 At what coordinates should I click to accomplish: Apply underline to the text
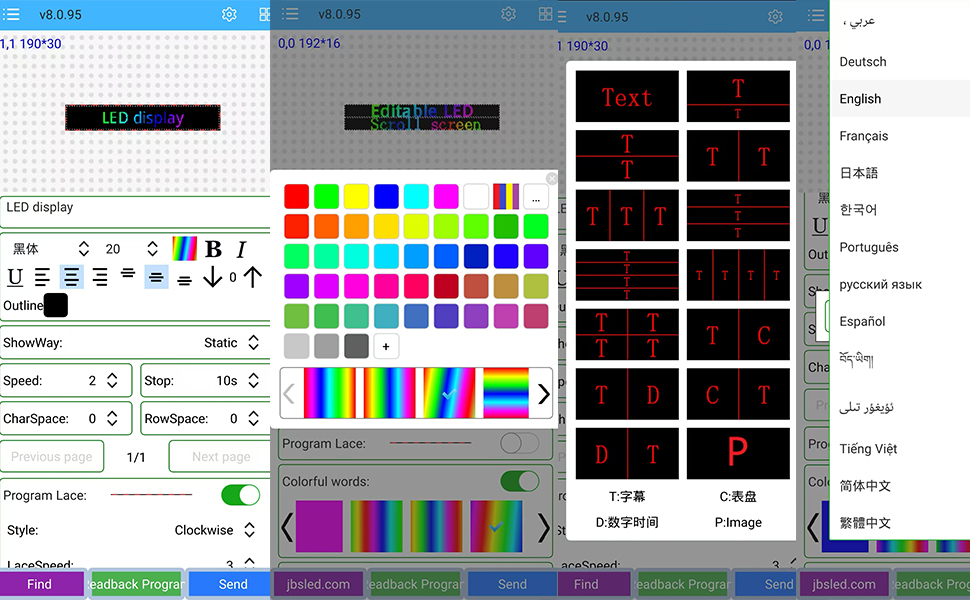pos(15,277)
